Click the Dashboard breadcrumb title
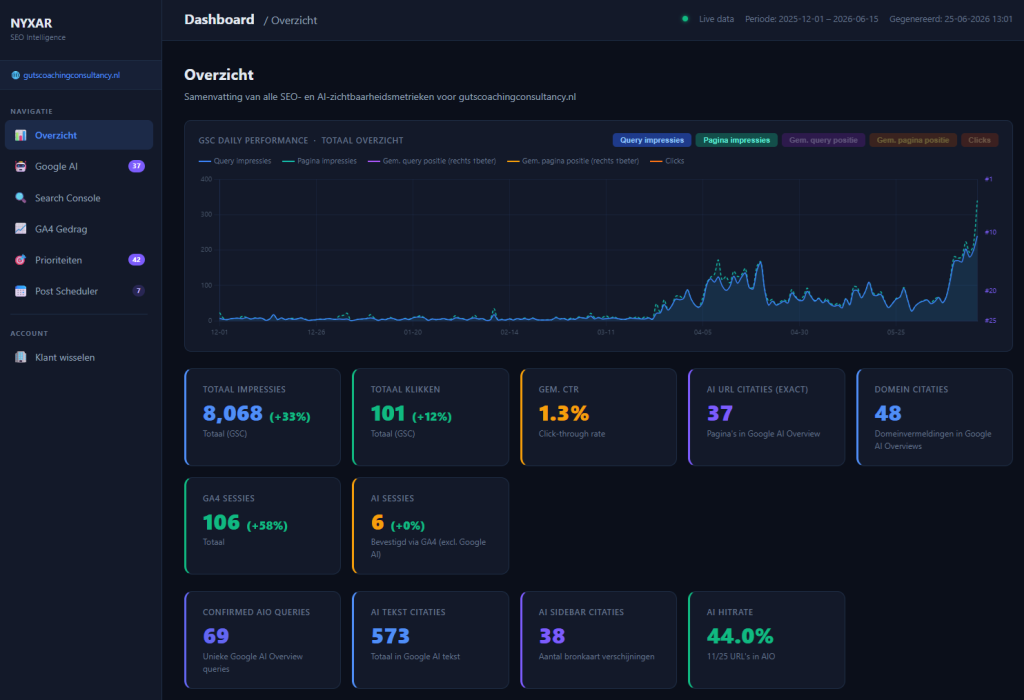The image size is (1024, 700). pos(219,20)
